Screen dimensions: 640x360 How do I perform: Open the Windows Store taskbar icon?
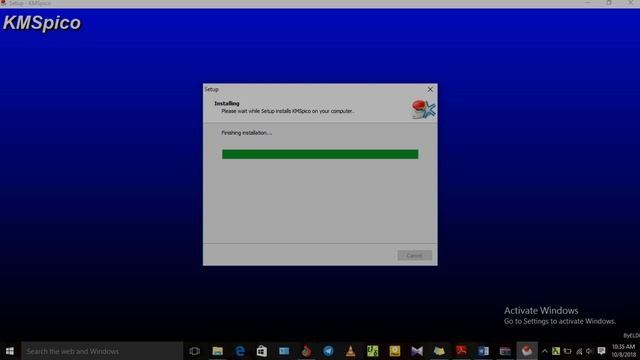tap(262, 351)
